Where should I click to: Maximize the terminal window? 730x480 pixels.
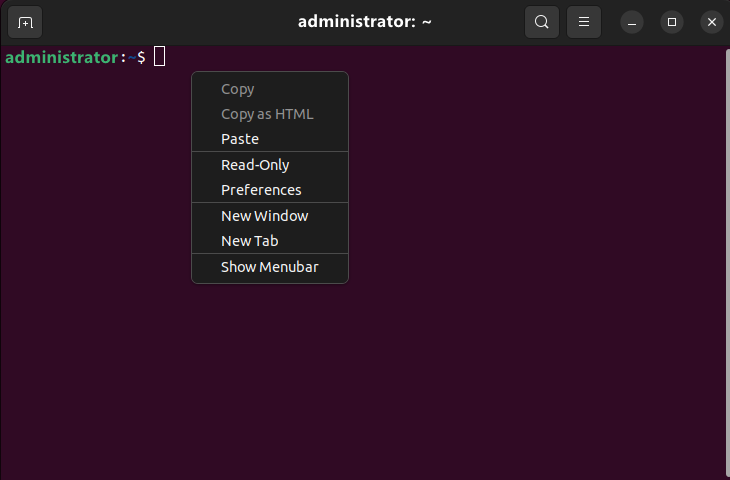click(672, 22)
